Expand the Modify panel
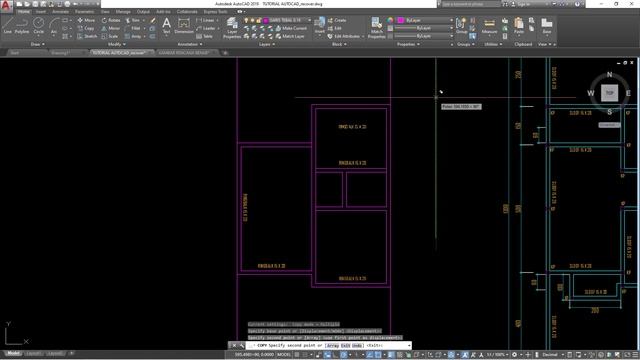This screenshot has width=640, height=360. point(116,44)
